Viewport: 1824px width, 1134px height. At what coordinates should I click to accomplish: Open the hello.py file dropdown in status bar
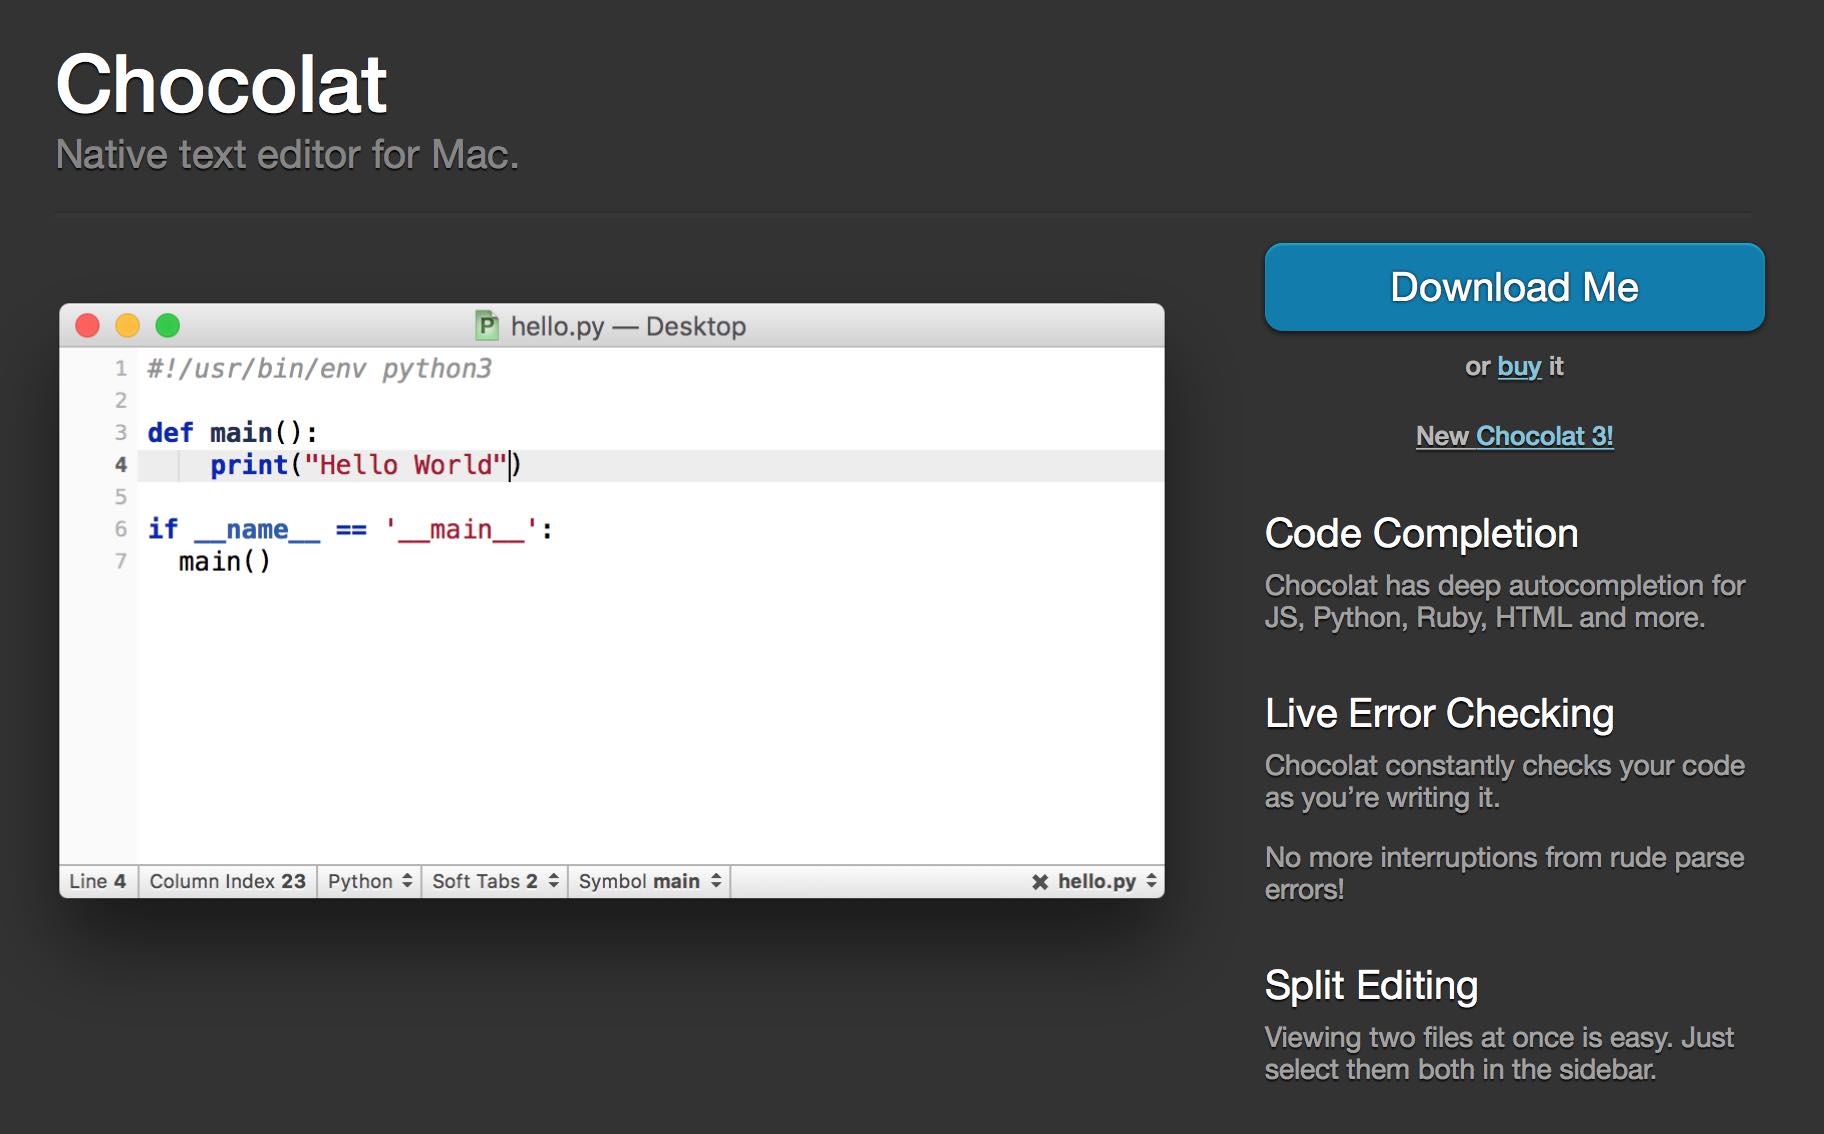click(1107, 881)
